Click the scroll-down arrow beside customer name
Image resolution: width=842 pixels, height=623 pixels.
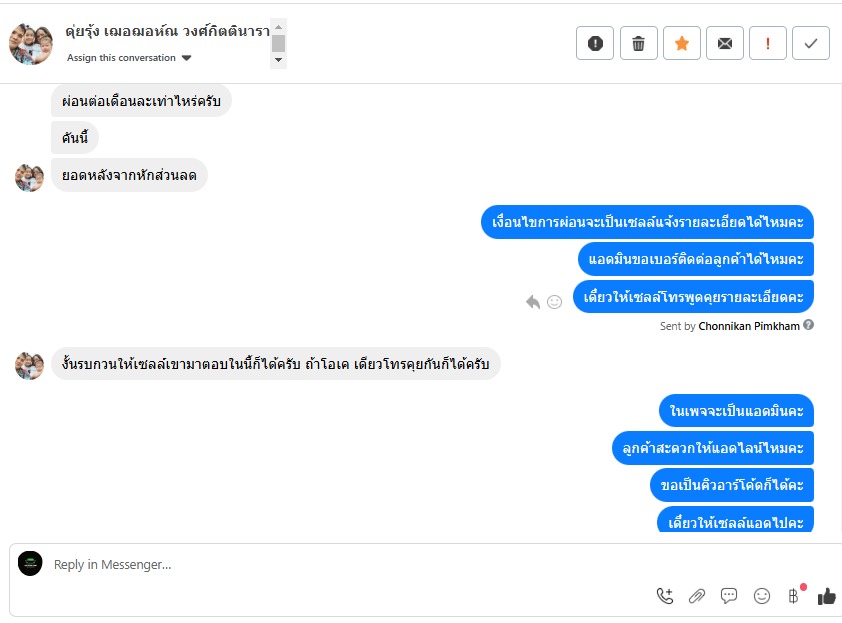279,61
